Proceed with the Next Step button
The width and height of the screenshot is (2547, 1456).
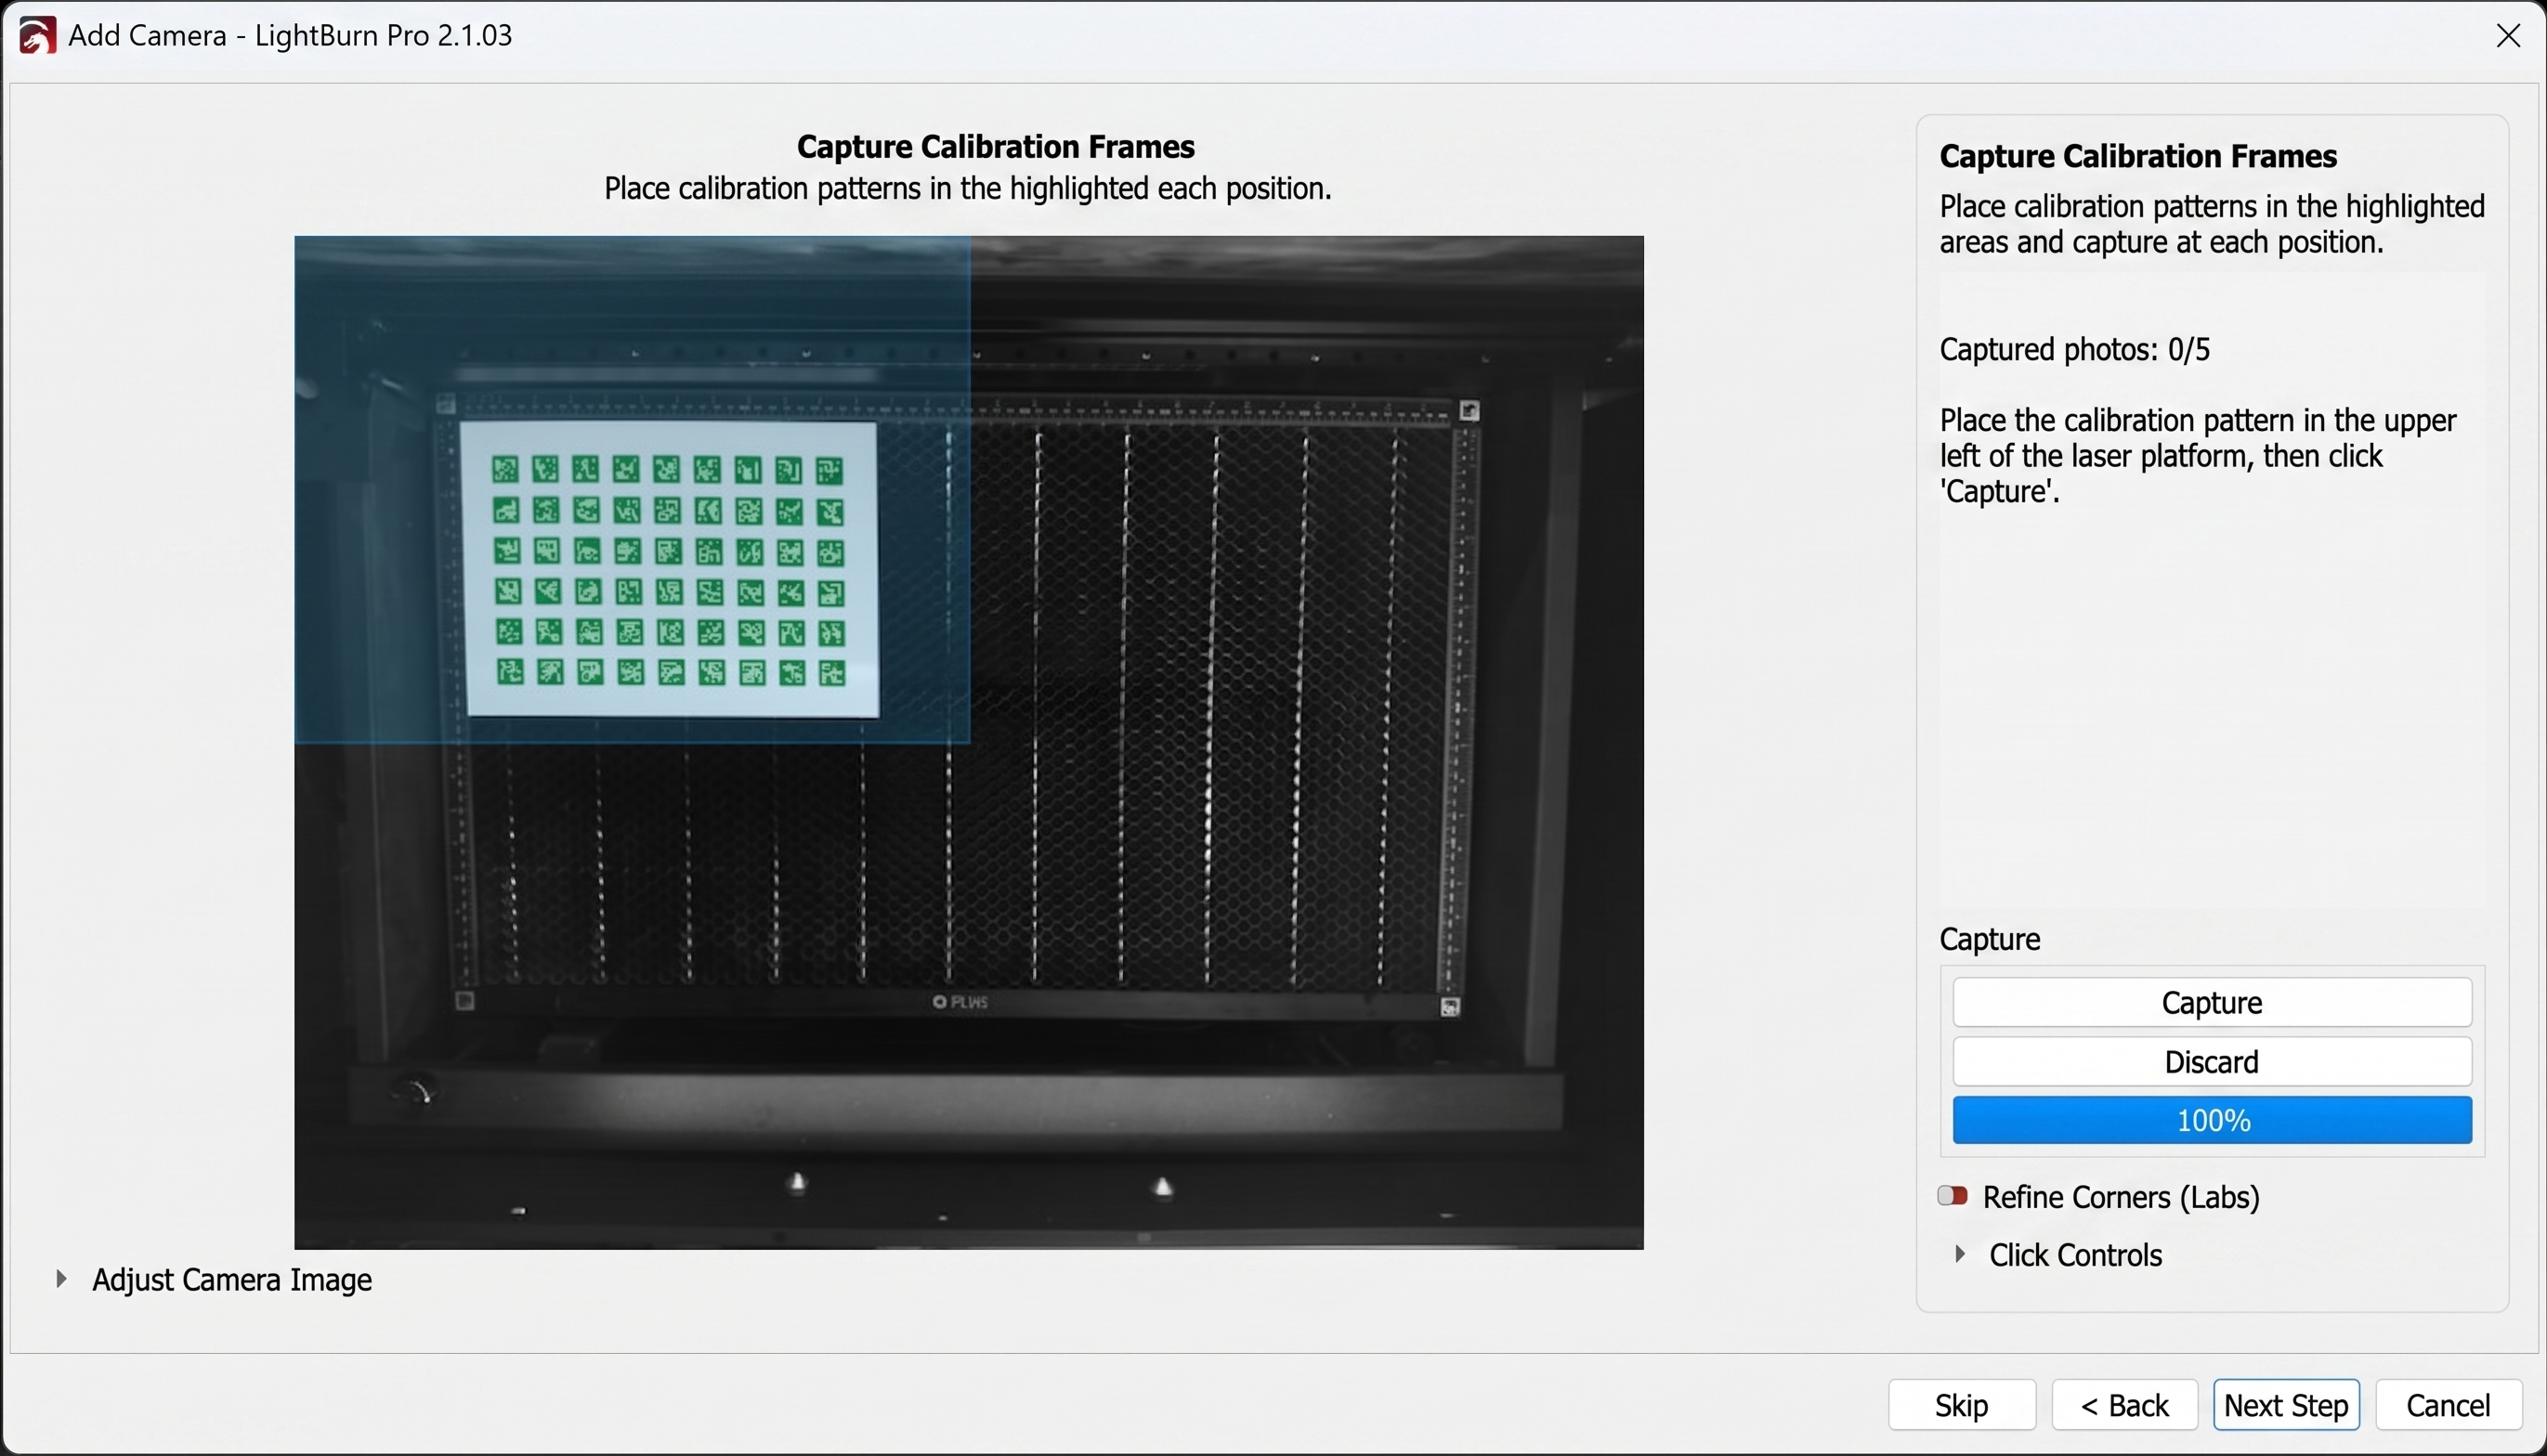click(x=2286, y=1405)
